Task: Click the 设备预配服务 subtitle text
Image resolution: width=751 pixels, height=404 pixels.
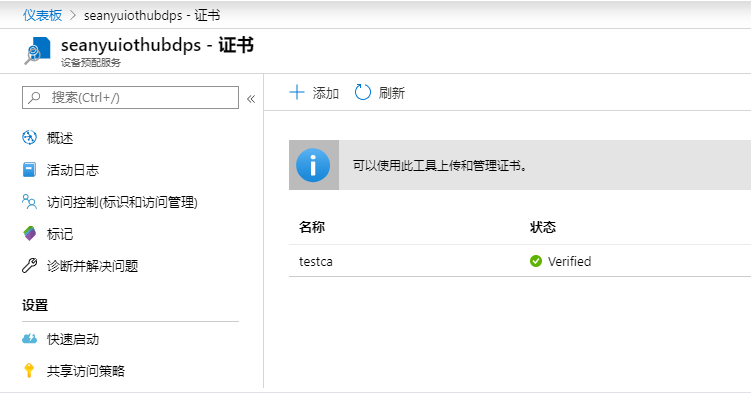Action: tap(91, 63)
